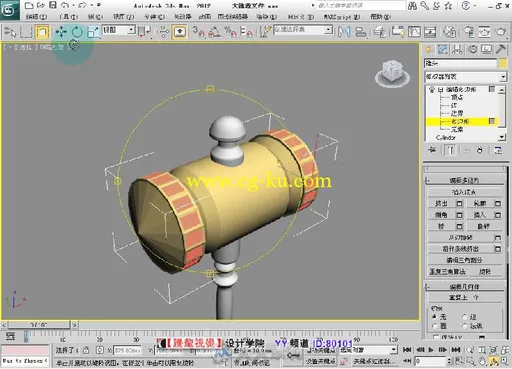Open the Rendered Frame Window
Viewport: 512px width, 369px height.
coord(485,32)
